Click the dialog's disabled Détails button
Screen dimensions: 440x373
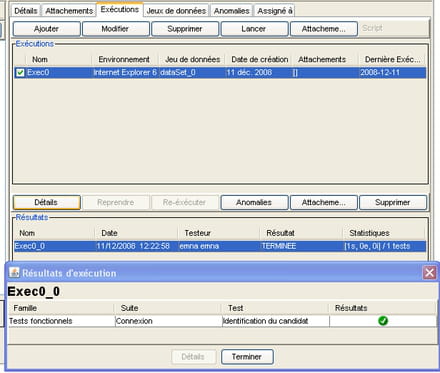coord(193,357)
